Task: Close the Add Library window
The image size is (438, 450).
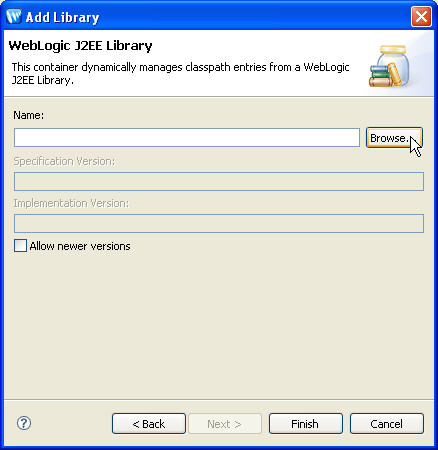Action: (421, 16)
